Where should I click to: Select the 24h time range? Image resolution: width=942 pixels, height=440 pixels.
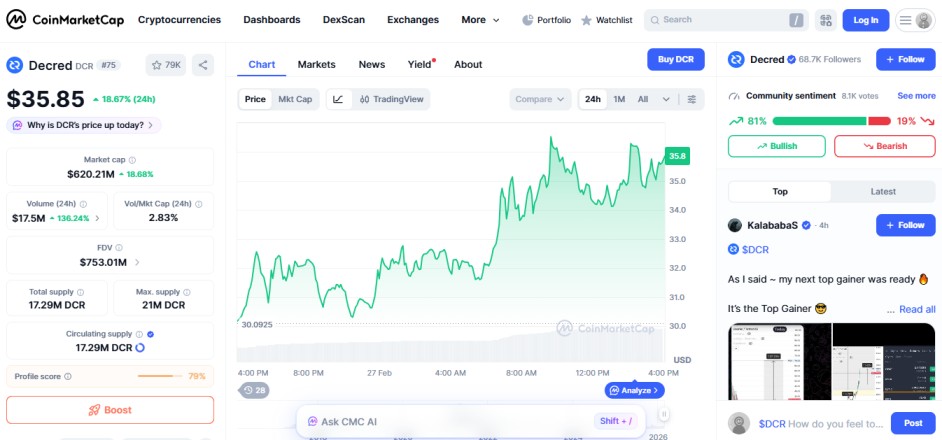pyautogui.click(x=593, y=99)
